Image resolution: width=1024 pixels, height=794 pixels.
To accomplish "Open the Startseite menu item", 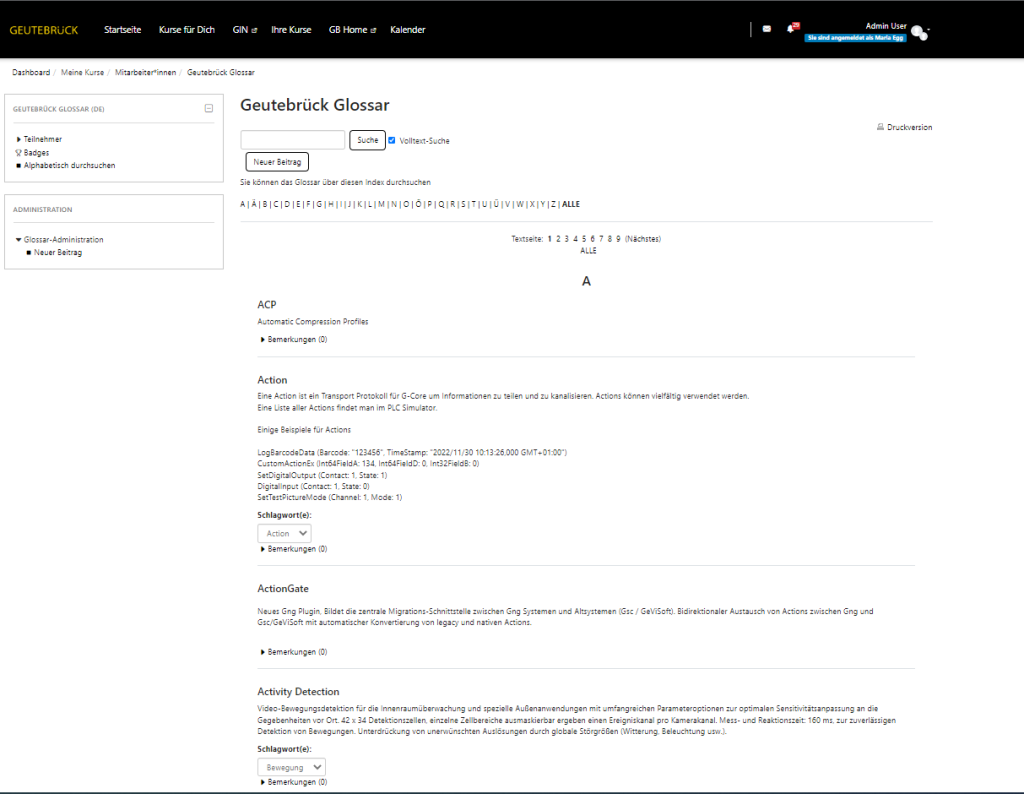I will [x=123, y=30].
